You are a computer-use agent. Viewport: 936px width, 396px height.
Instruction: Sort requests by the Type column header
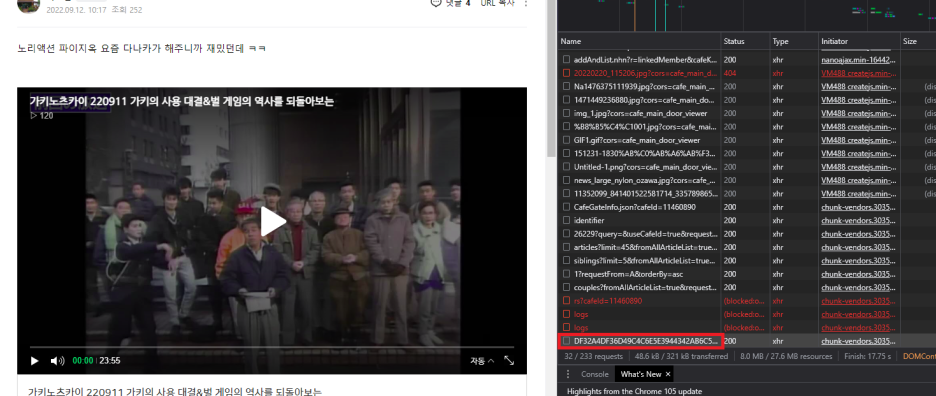click(793, 42)
